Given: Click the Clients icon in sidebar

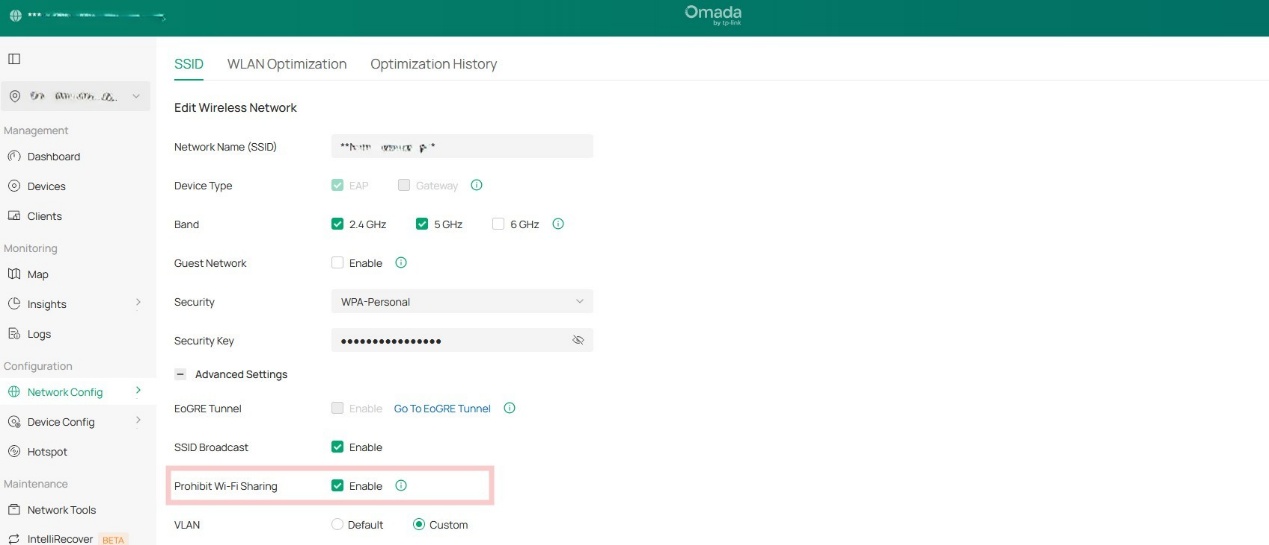Looking at the screenshot, I should 14,216.
